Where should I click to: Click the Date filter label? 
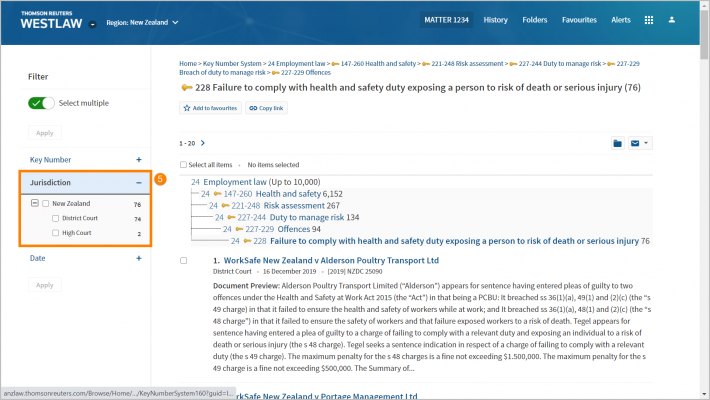click(x=38, y=258)
